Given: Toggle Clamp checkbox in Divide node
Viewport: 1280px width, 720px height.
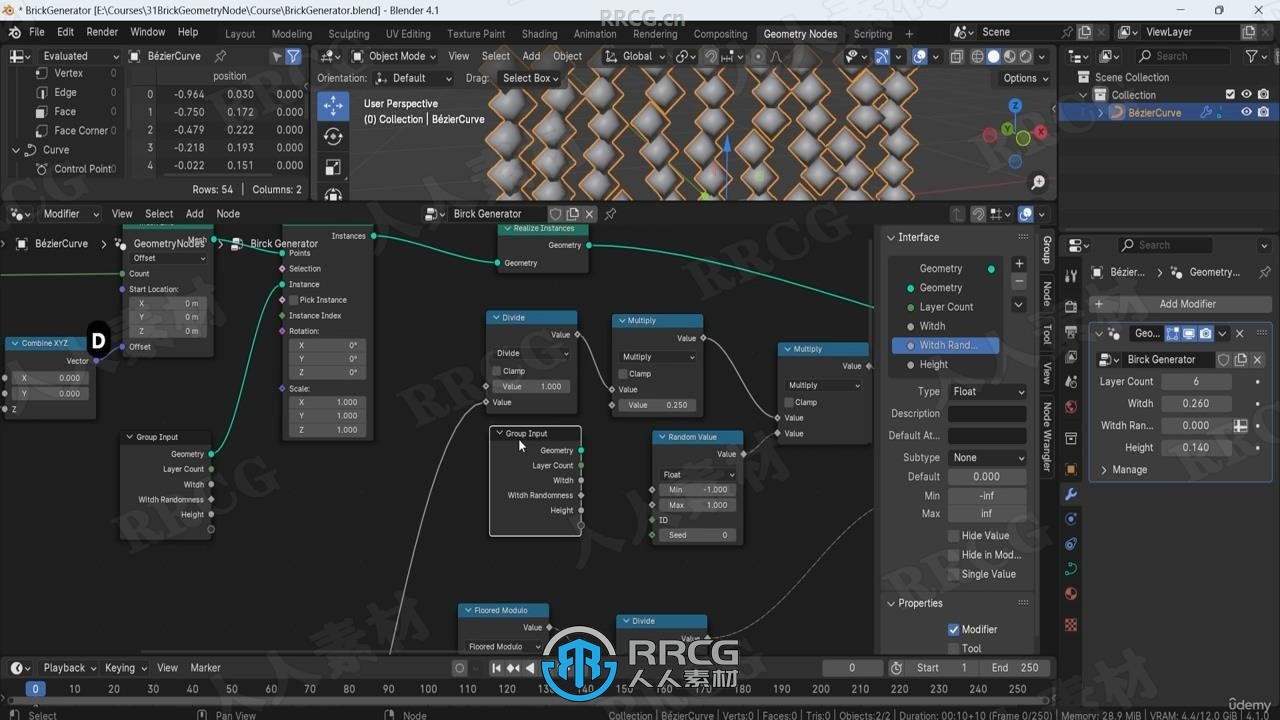Looking at the screenshot, I should [495, 371].
